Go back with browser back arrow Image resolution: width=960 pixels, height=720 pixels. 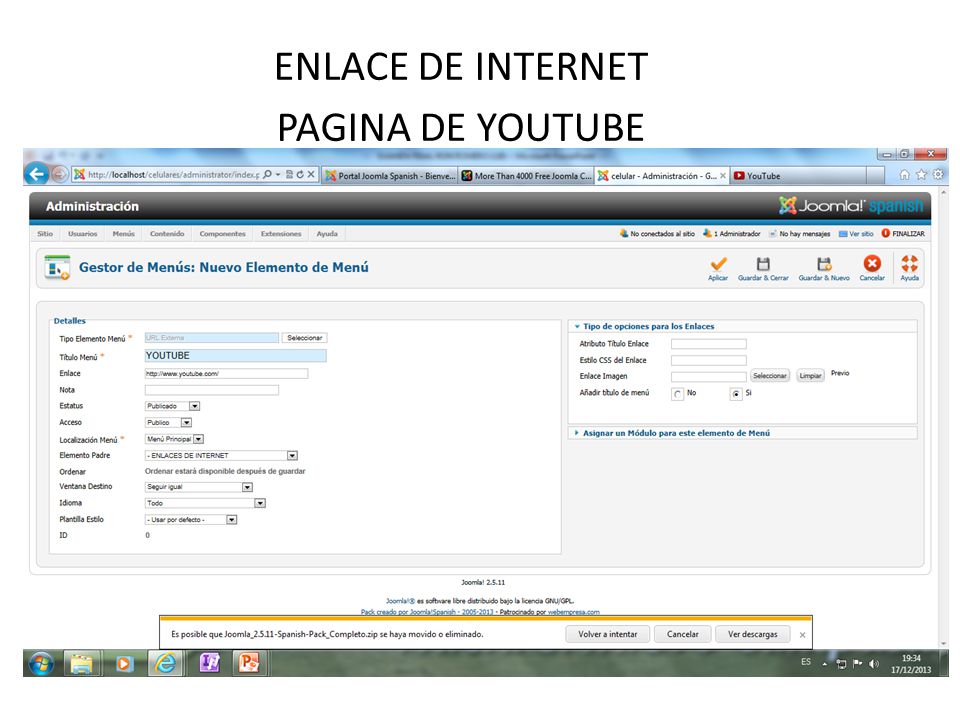[37, 174]
